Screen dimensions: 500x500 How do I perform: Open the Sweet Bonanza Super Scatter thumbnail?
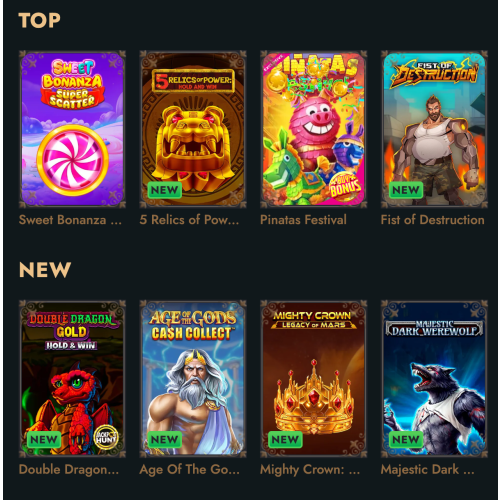(72, 129)
